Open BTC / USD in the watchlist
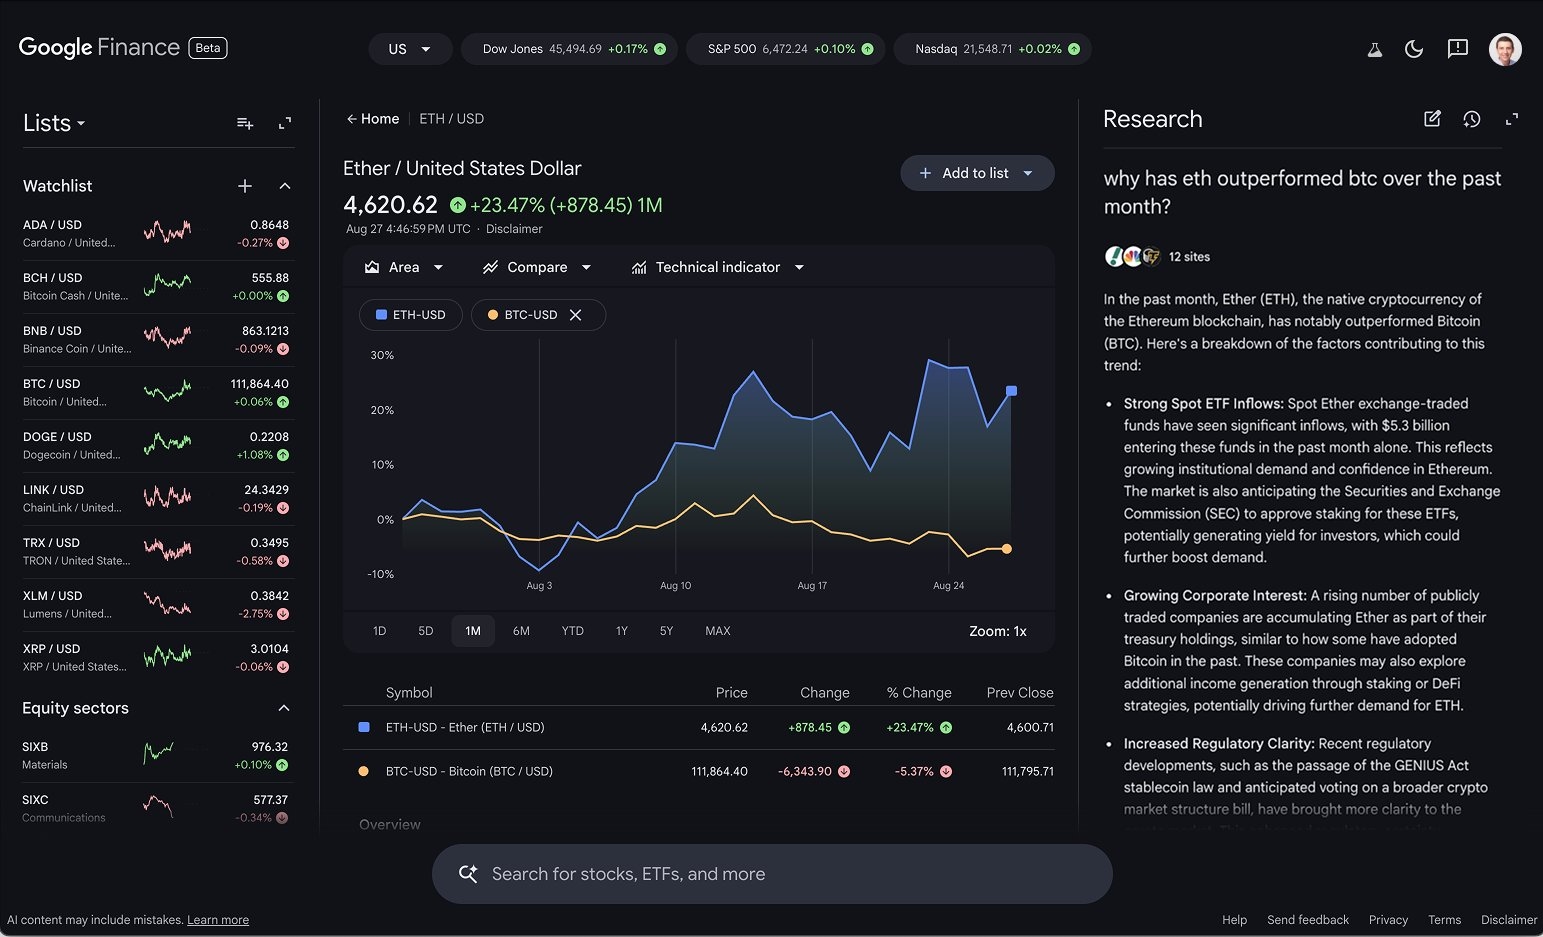Screen dimensions: 1543x937 157,393
